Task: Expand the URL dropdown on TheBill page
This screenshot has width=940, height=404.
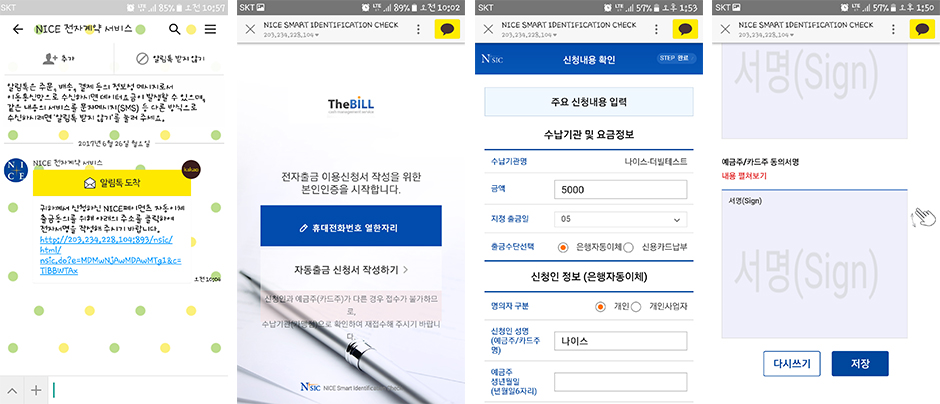Action: [318, 35]
